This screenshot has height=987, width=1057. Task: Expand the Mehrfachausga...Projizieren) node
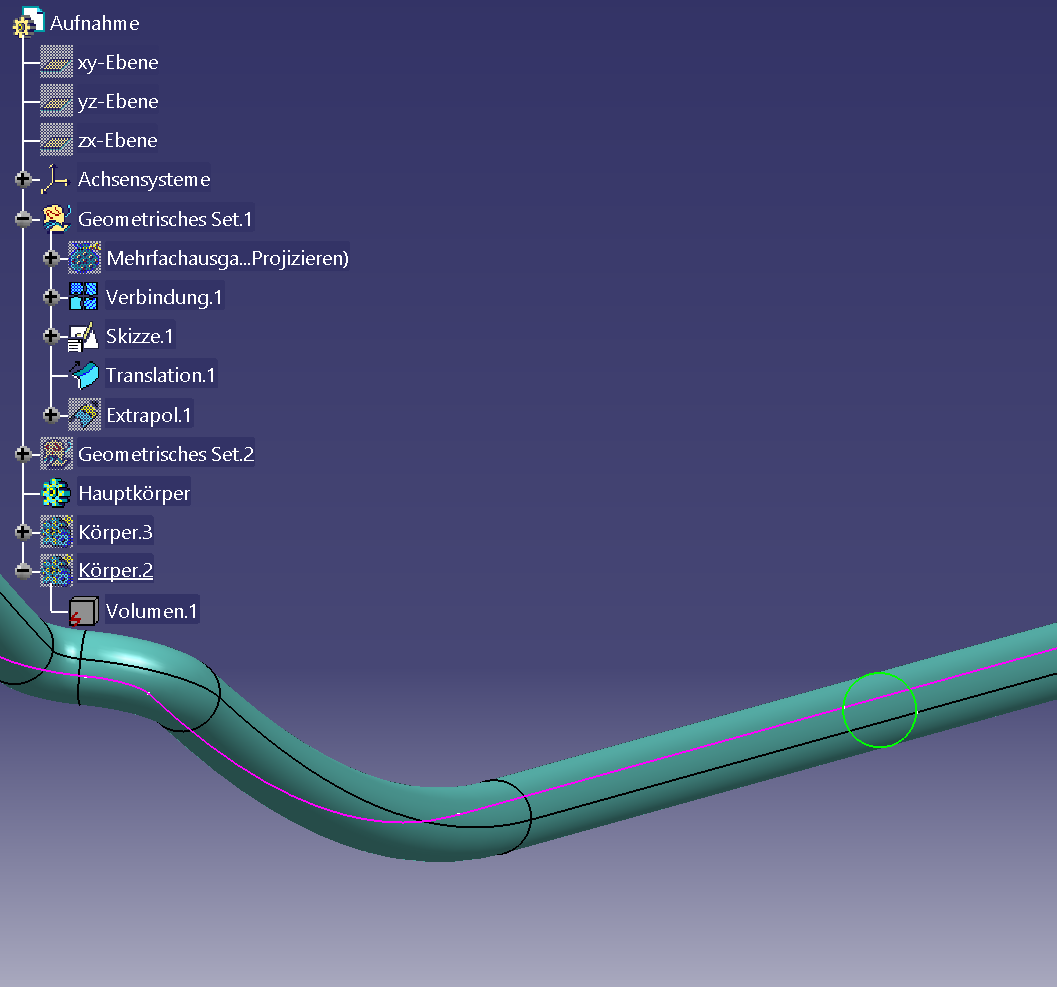tap(51, 258)
